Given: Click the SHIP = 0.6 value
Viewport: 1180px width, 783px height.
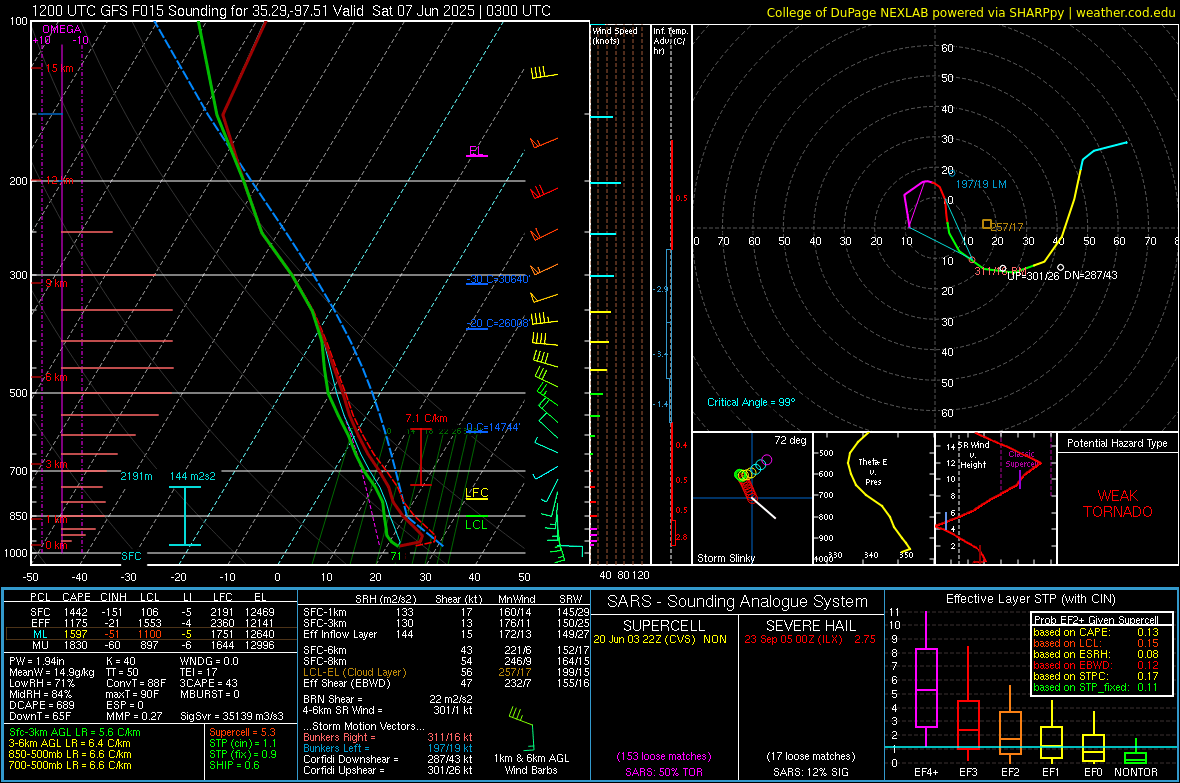Looking at the screenshot, I should pos(234,765).
